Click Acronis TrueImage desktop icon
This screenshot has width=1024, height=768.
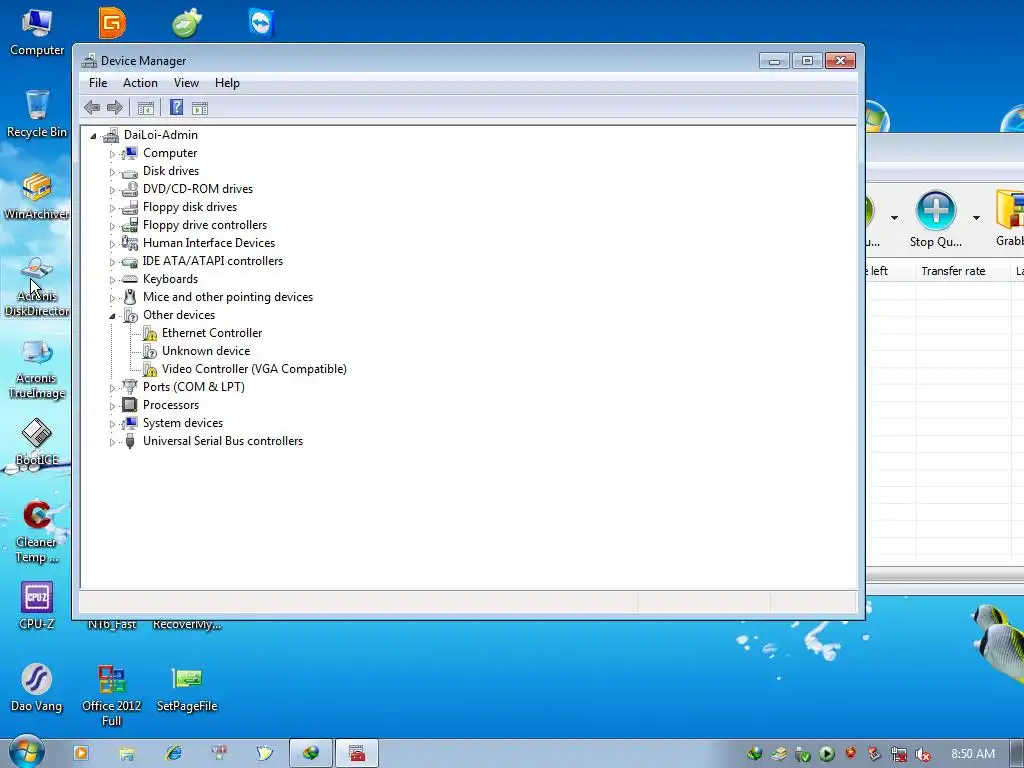(37, 369)
